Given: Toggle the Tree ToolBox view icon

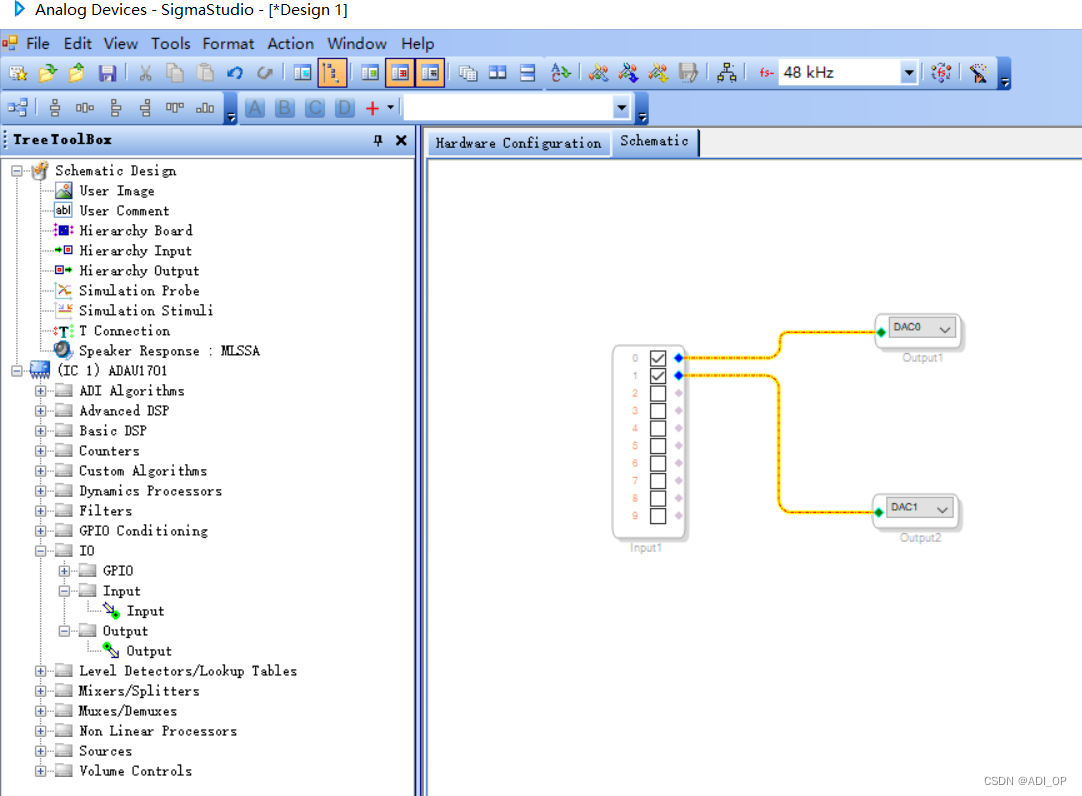Looking at the screenshot, I should click(x=332, y=72).
